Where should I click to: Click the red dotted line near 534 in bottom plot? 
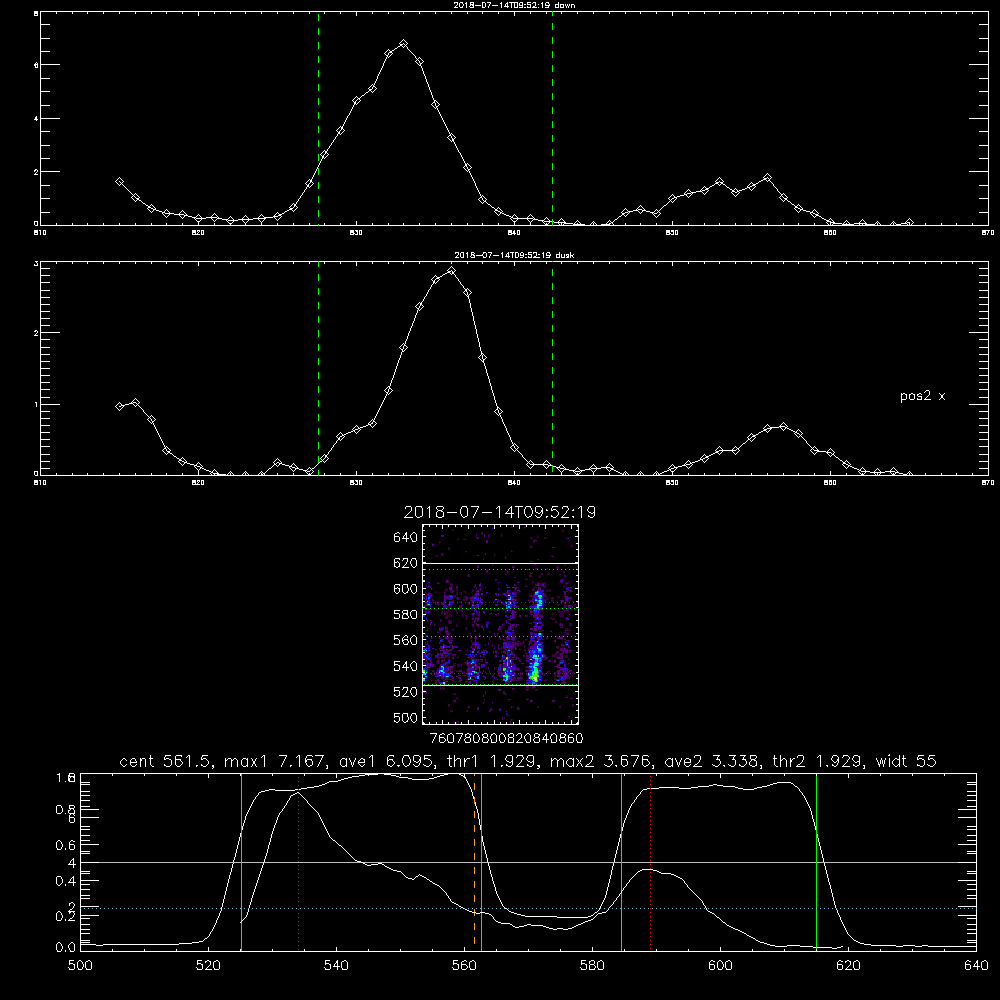(x=298, y=861)
